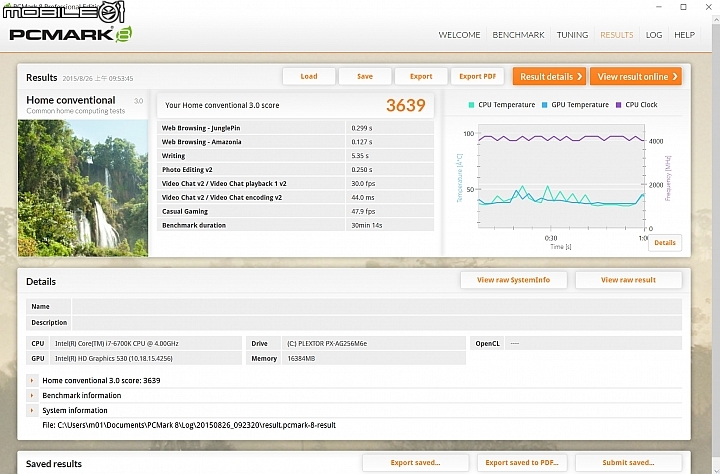
Task: Open Result details
Action: tap(550, 77)
